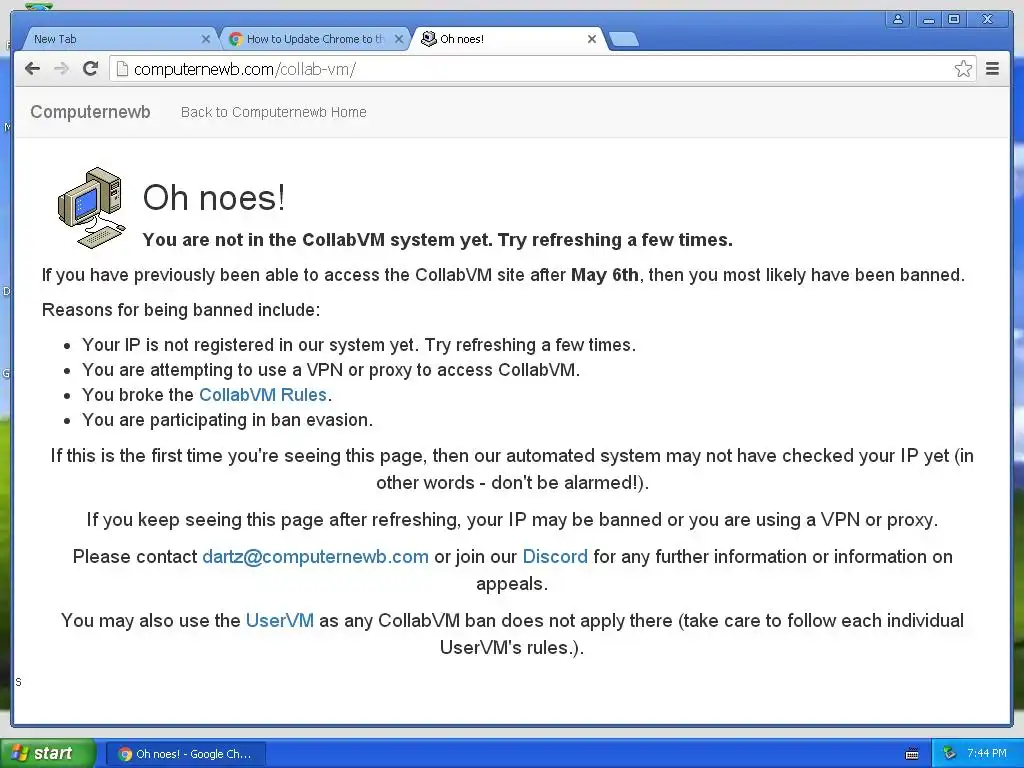Screen dimensions: 1024x768
Task: Click the dartz@computernewb.com email link
Action: click(x=315, y=556)
